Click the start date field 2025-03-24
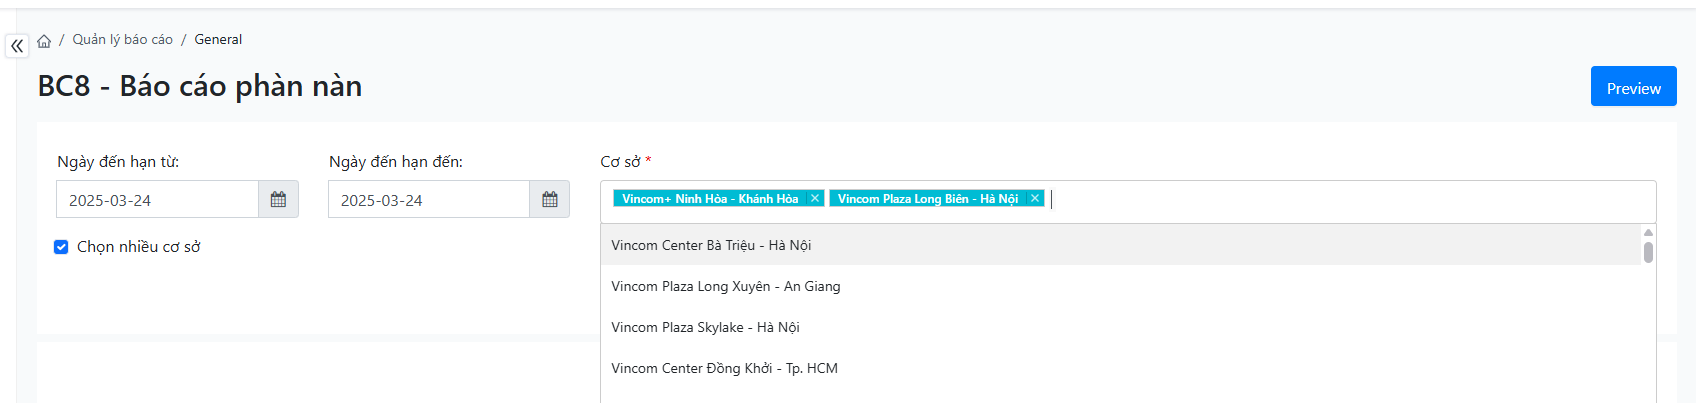Viewport: 1696px width, 403px height. point(157,200)
